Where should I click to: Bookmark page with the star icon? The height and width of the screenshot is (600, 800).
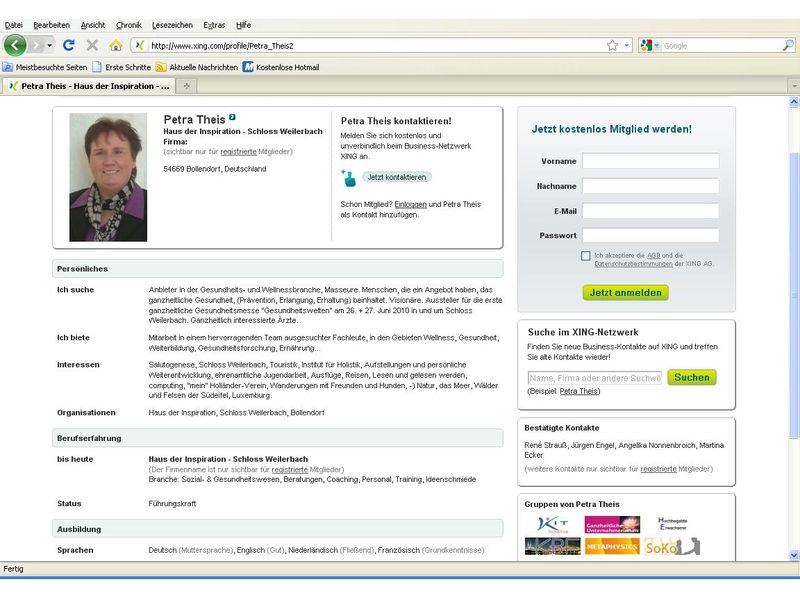click(x=612, y=45)
